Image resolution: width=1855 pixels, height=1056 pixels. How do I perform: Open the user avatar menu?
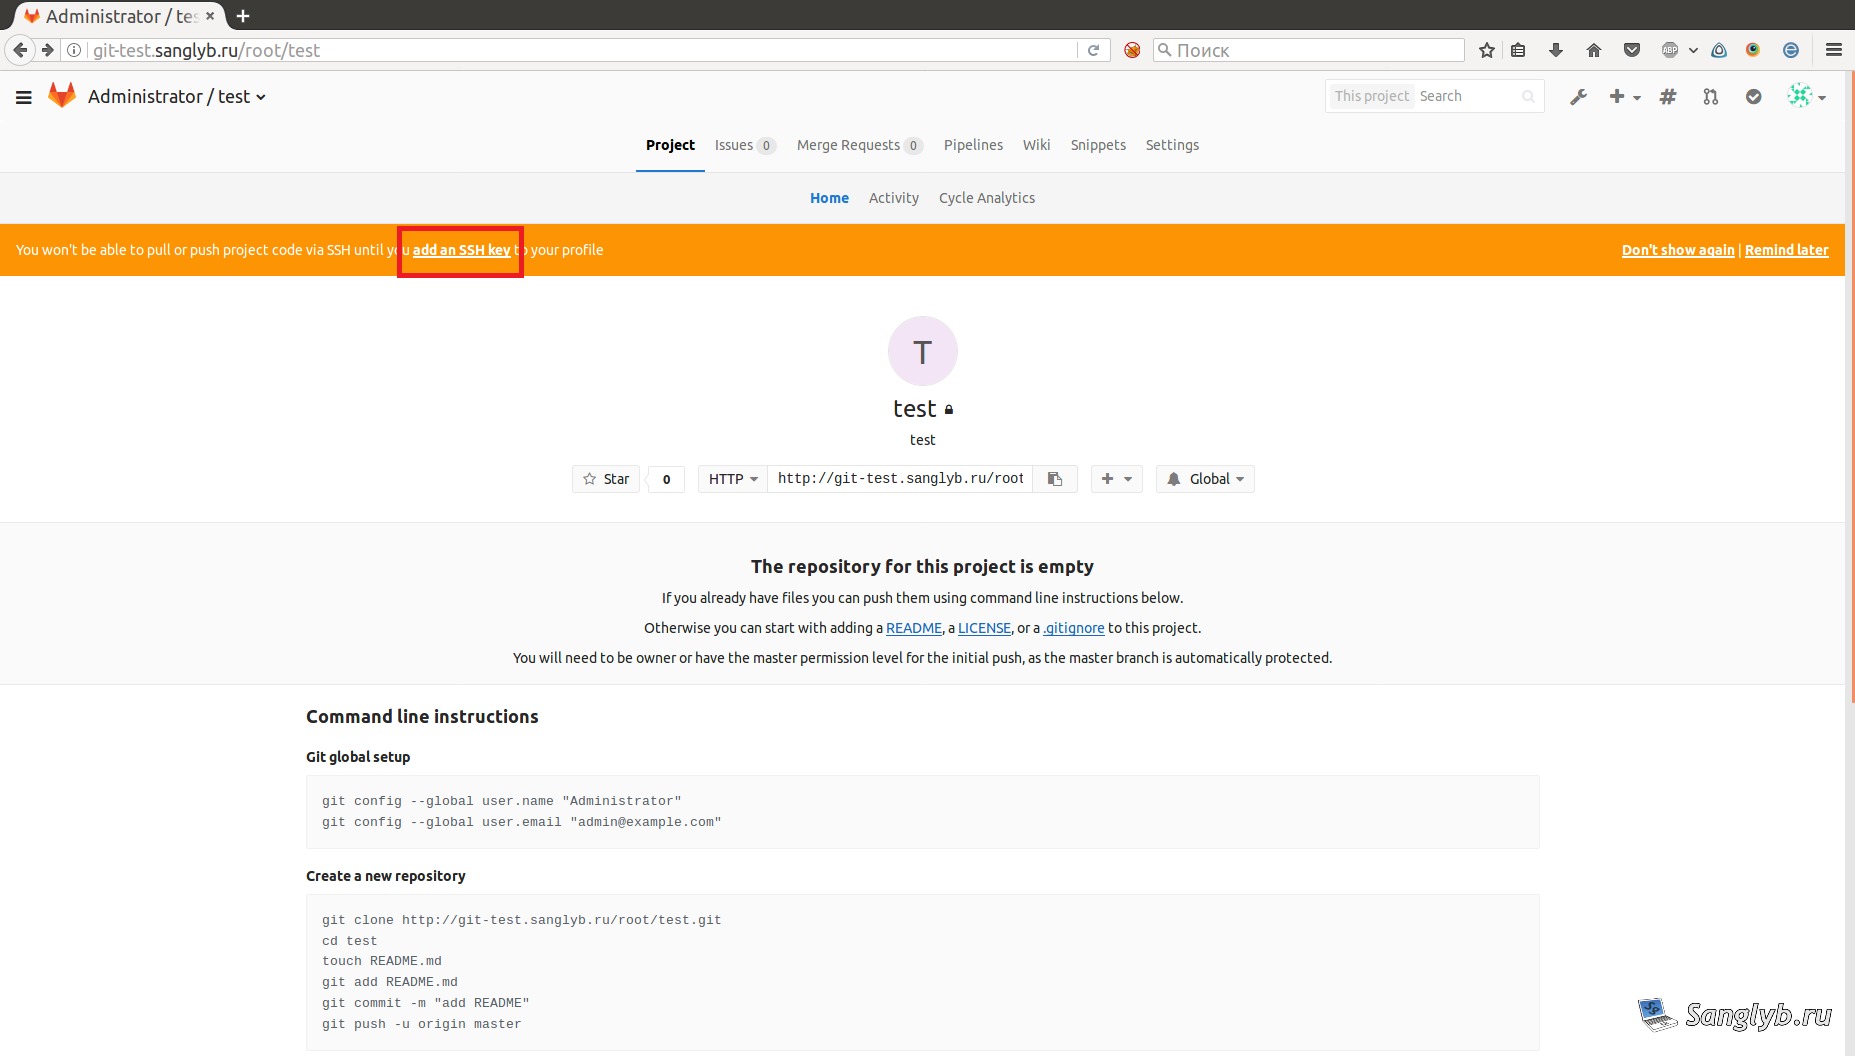(x=1806, y=96)
